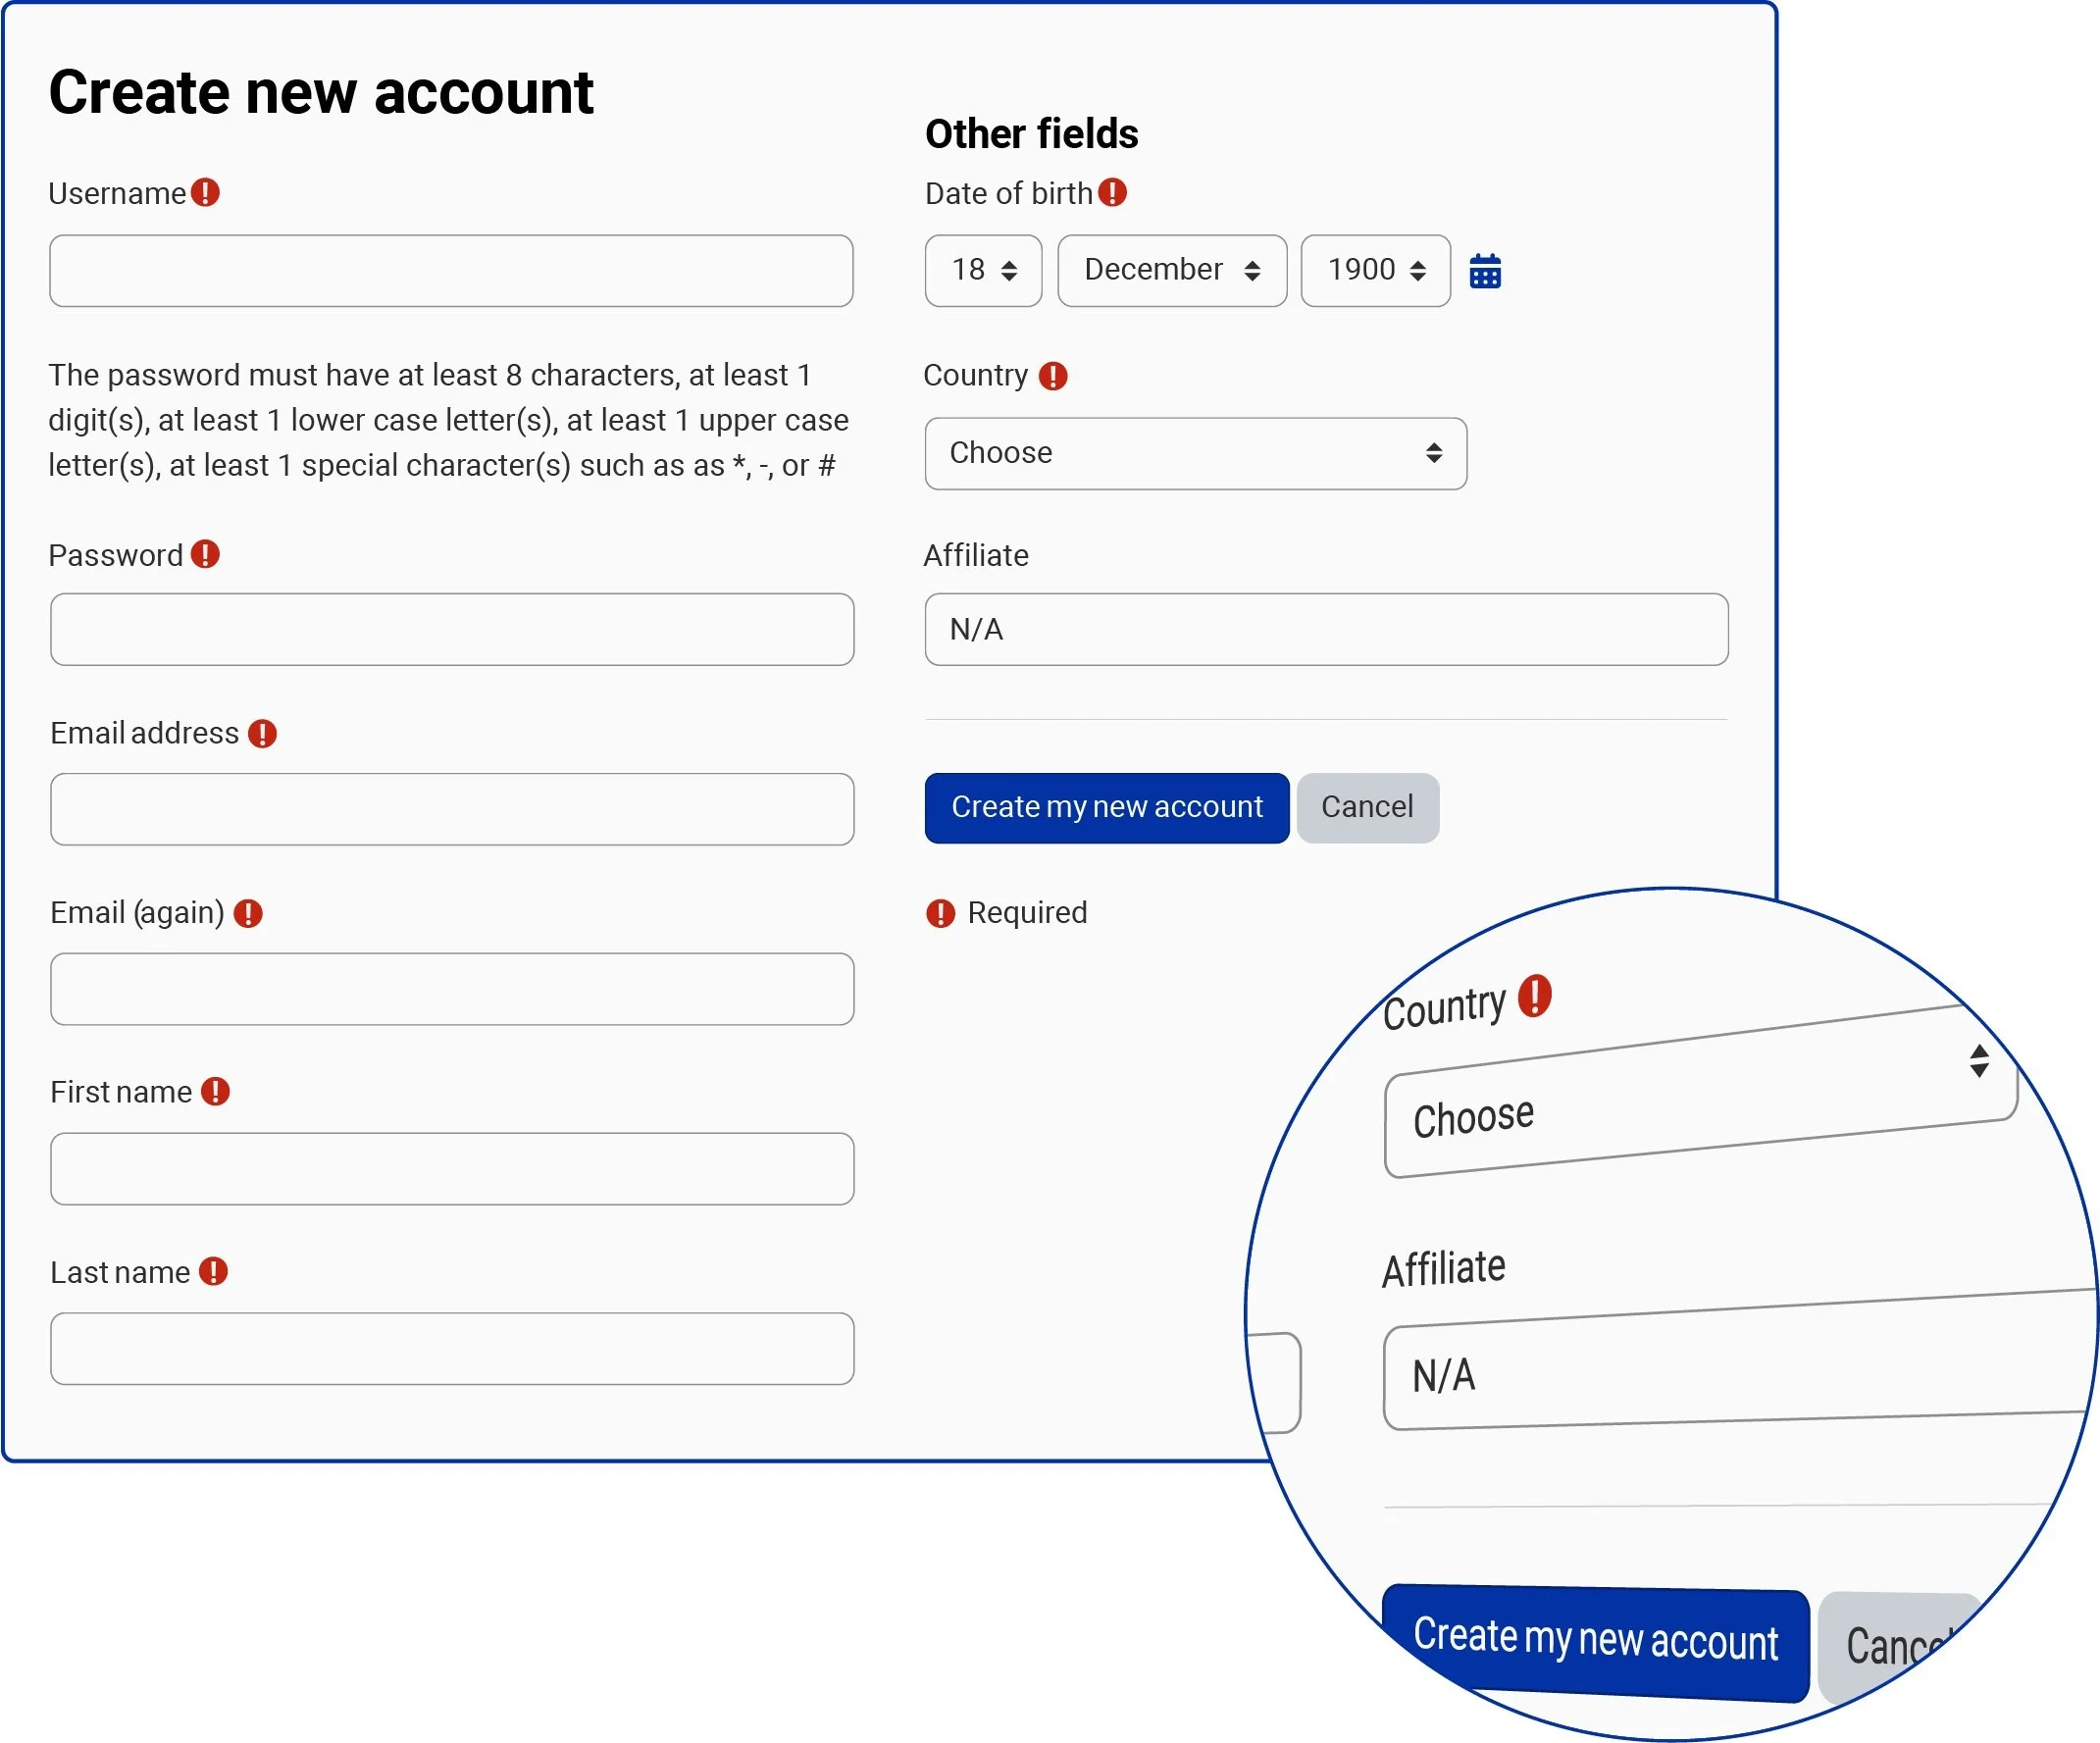The height and width of the screenshot is (1743, 2100).
Task: Click the Email (again) required icon
Action: point(248,913)
